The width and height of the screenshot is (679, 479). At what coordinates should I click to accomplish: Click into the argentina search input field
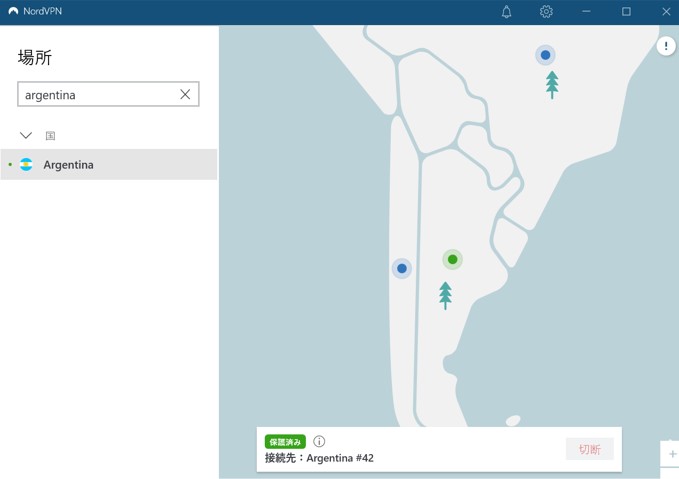97,94
